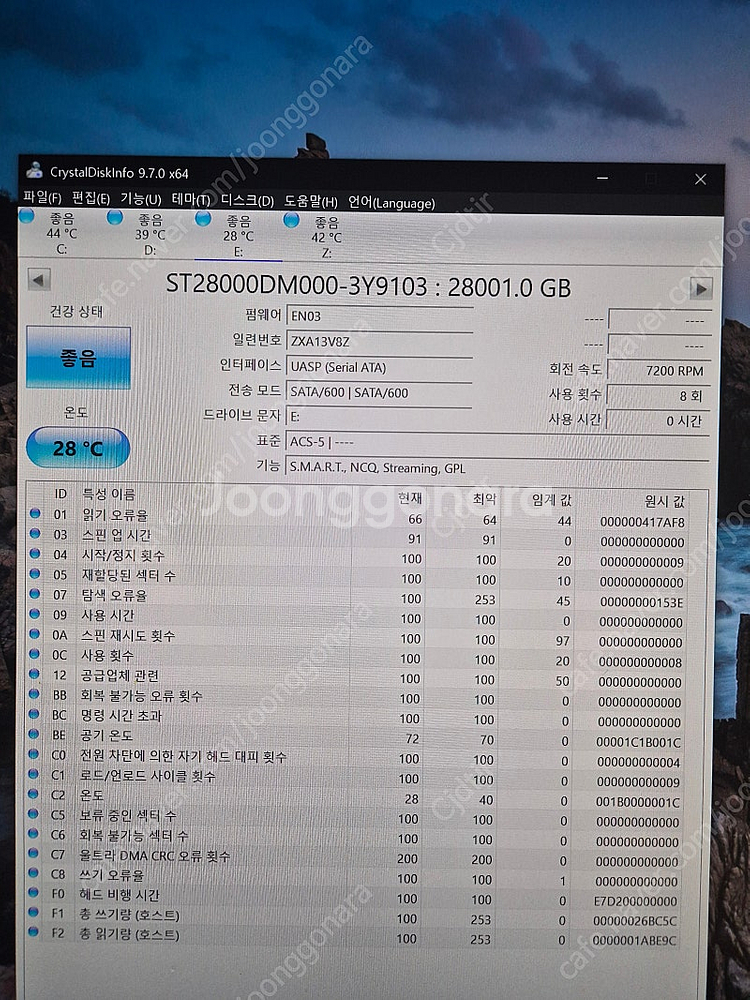Click the 특성 이름 column header
Screen dimensions: 750x1000
click(x=109, y=494)
